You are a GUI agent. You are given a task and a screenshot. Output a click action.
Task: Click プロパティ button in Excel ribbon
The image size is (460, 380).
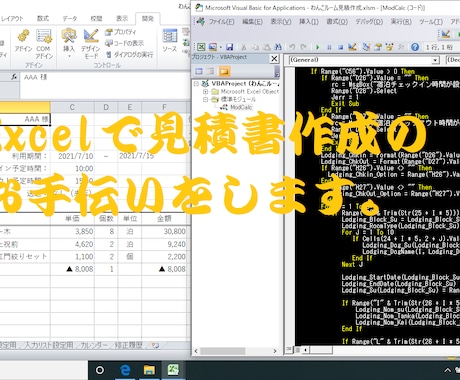(121, 32)
